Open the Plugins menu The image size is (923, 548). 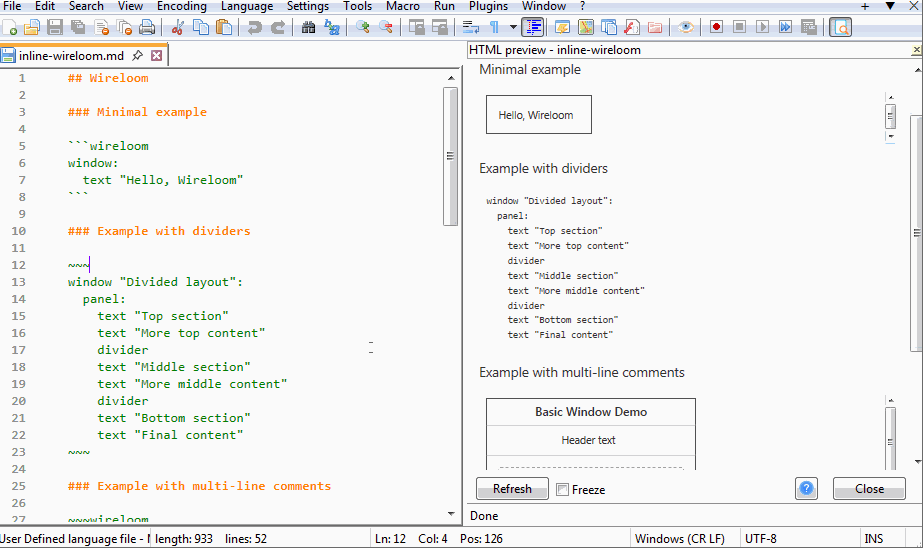(x=488, y=6)
